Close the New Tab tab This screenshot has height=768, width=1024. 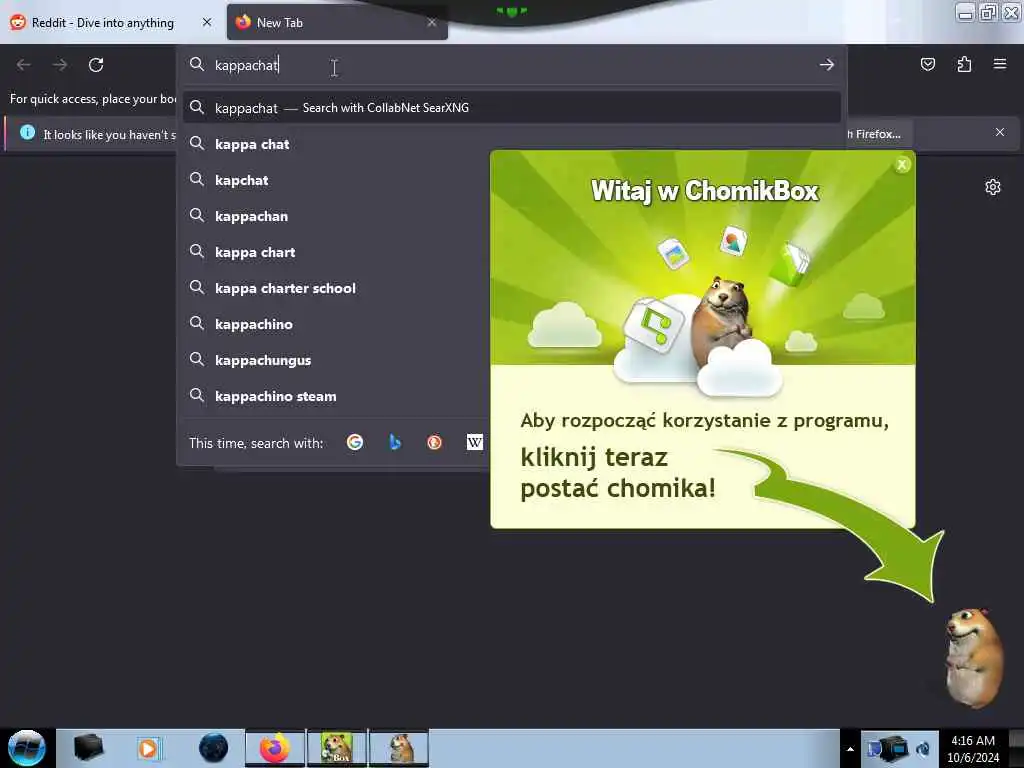pyautogui.click(x=432, y=22)
